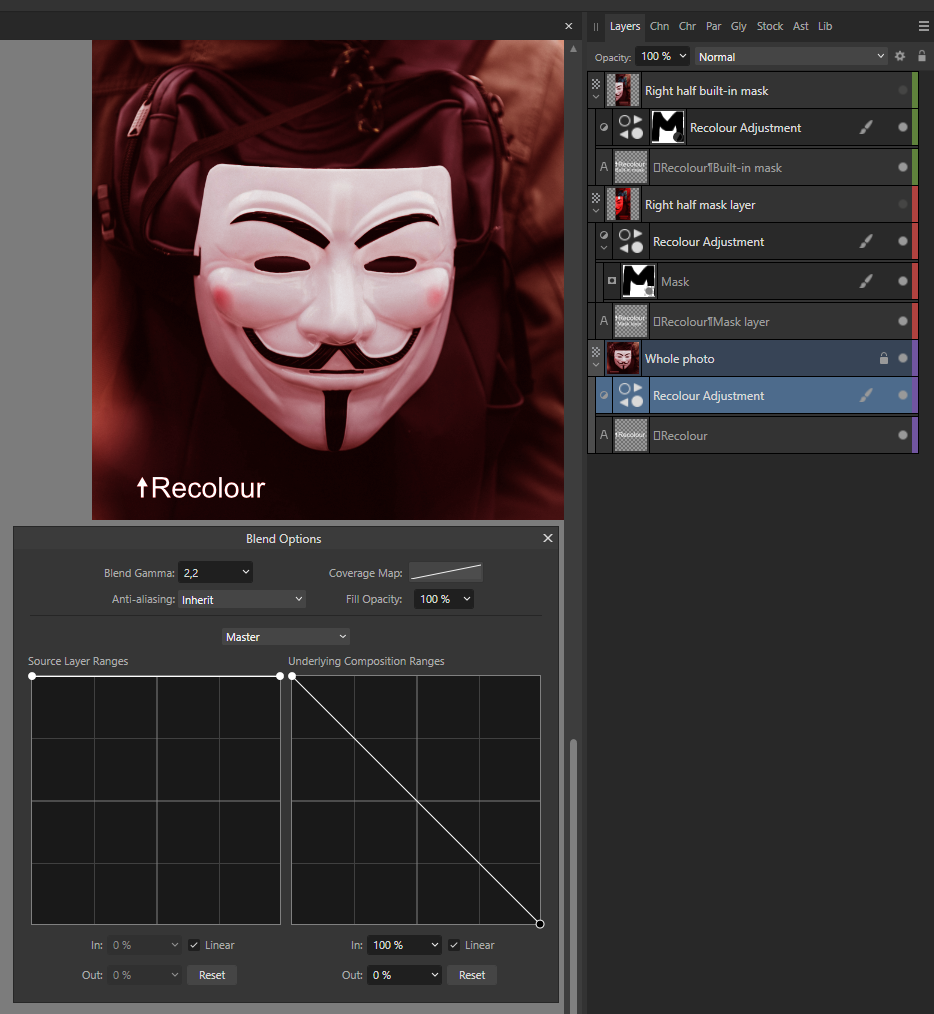Show Right half built-in mask layer
The height and width of the screenshot is (1014, 934).
[902, 90]
